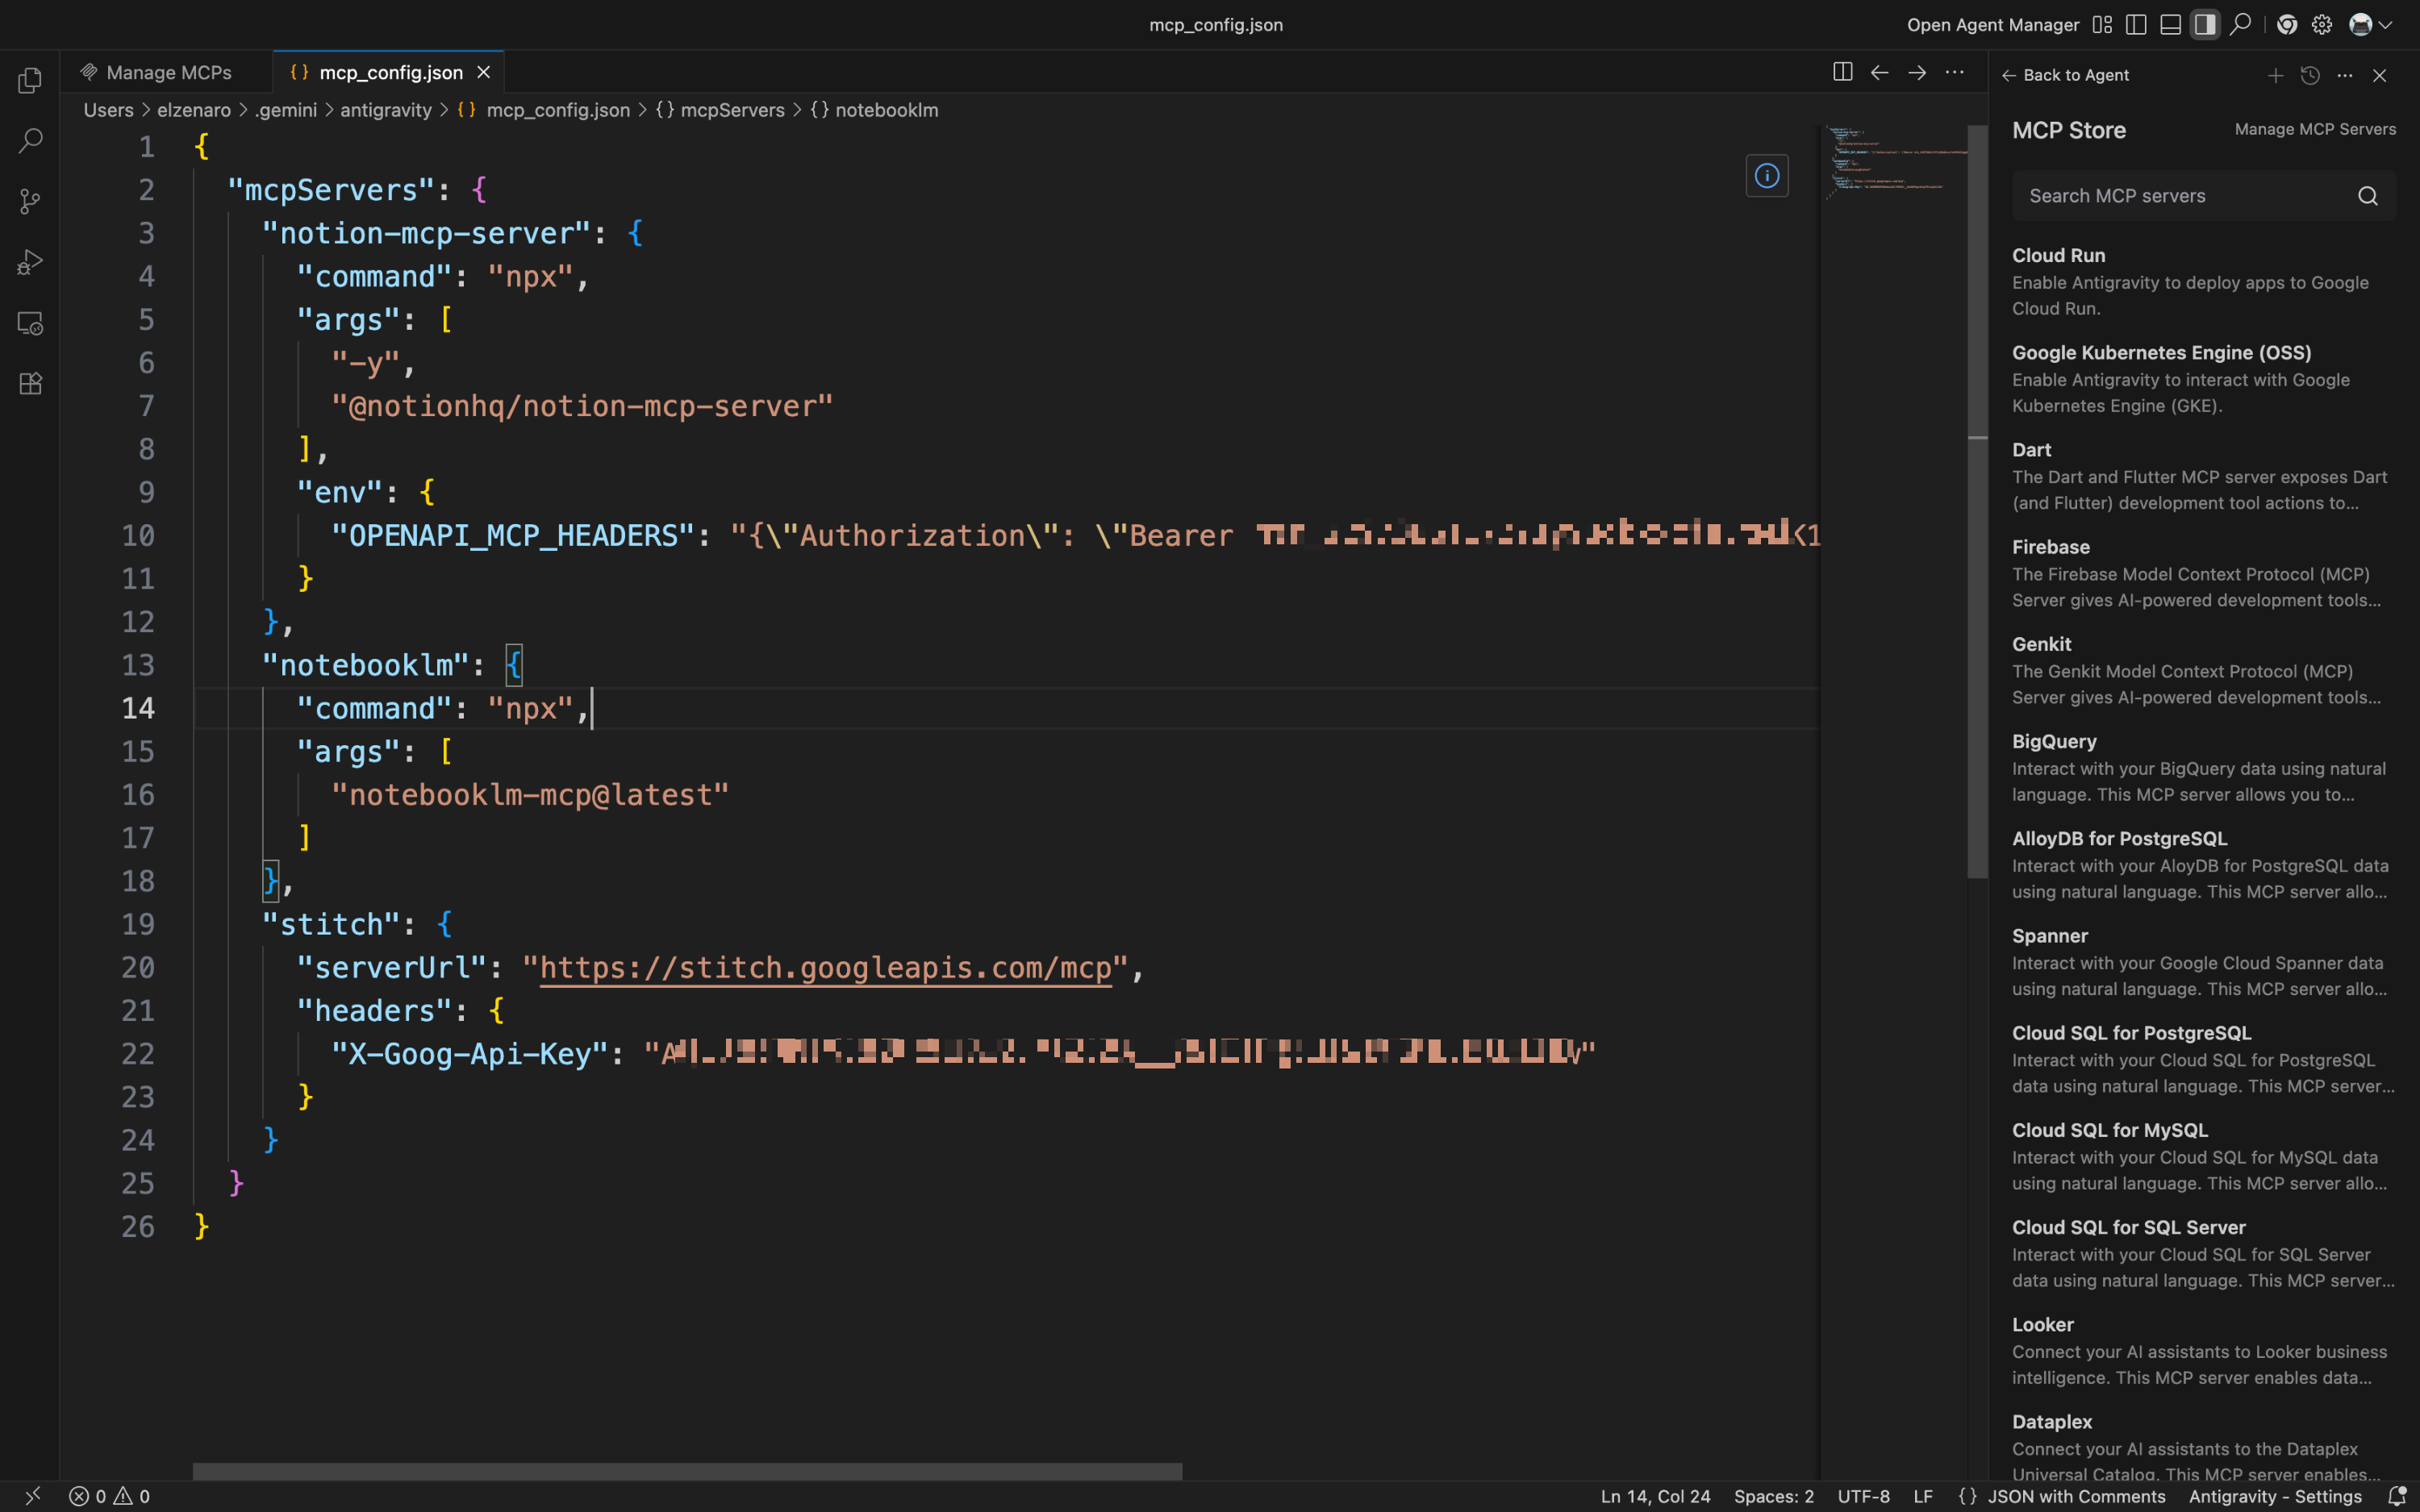Open conversation history clock icon
This screenshot has width=2420, height=1512.
tap(2310, 75)
